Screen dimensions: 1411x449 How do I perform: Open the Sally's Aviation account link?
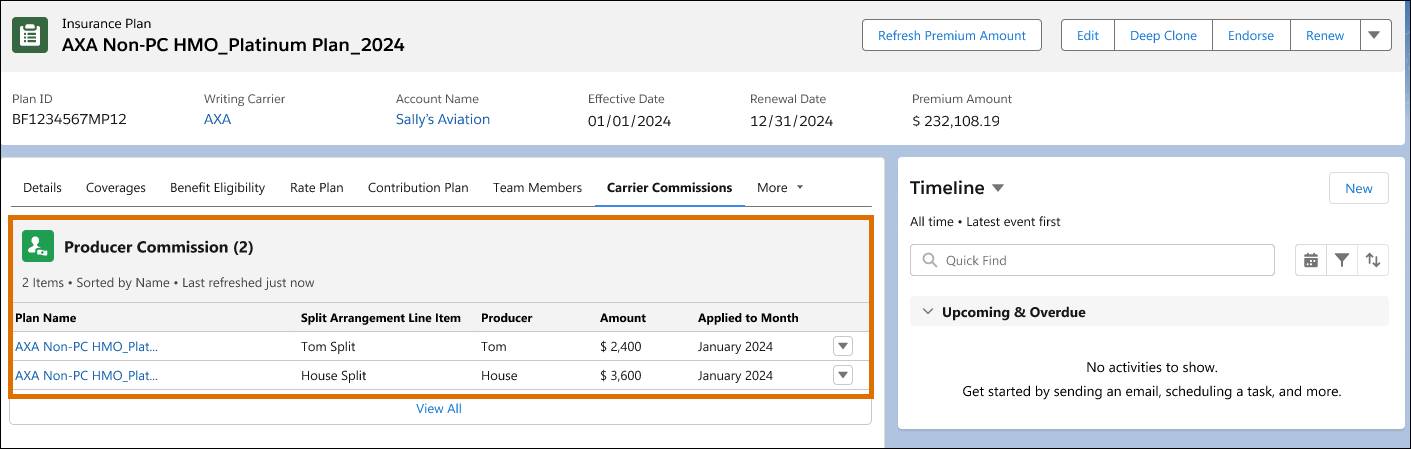[443, 120]
